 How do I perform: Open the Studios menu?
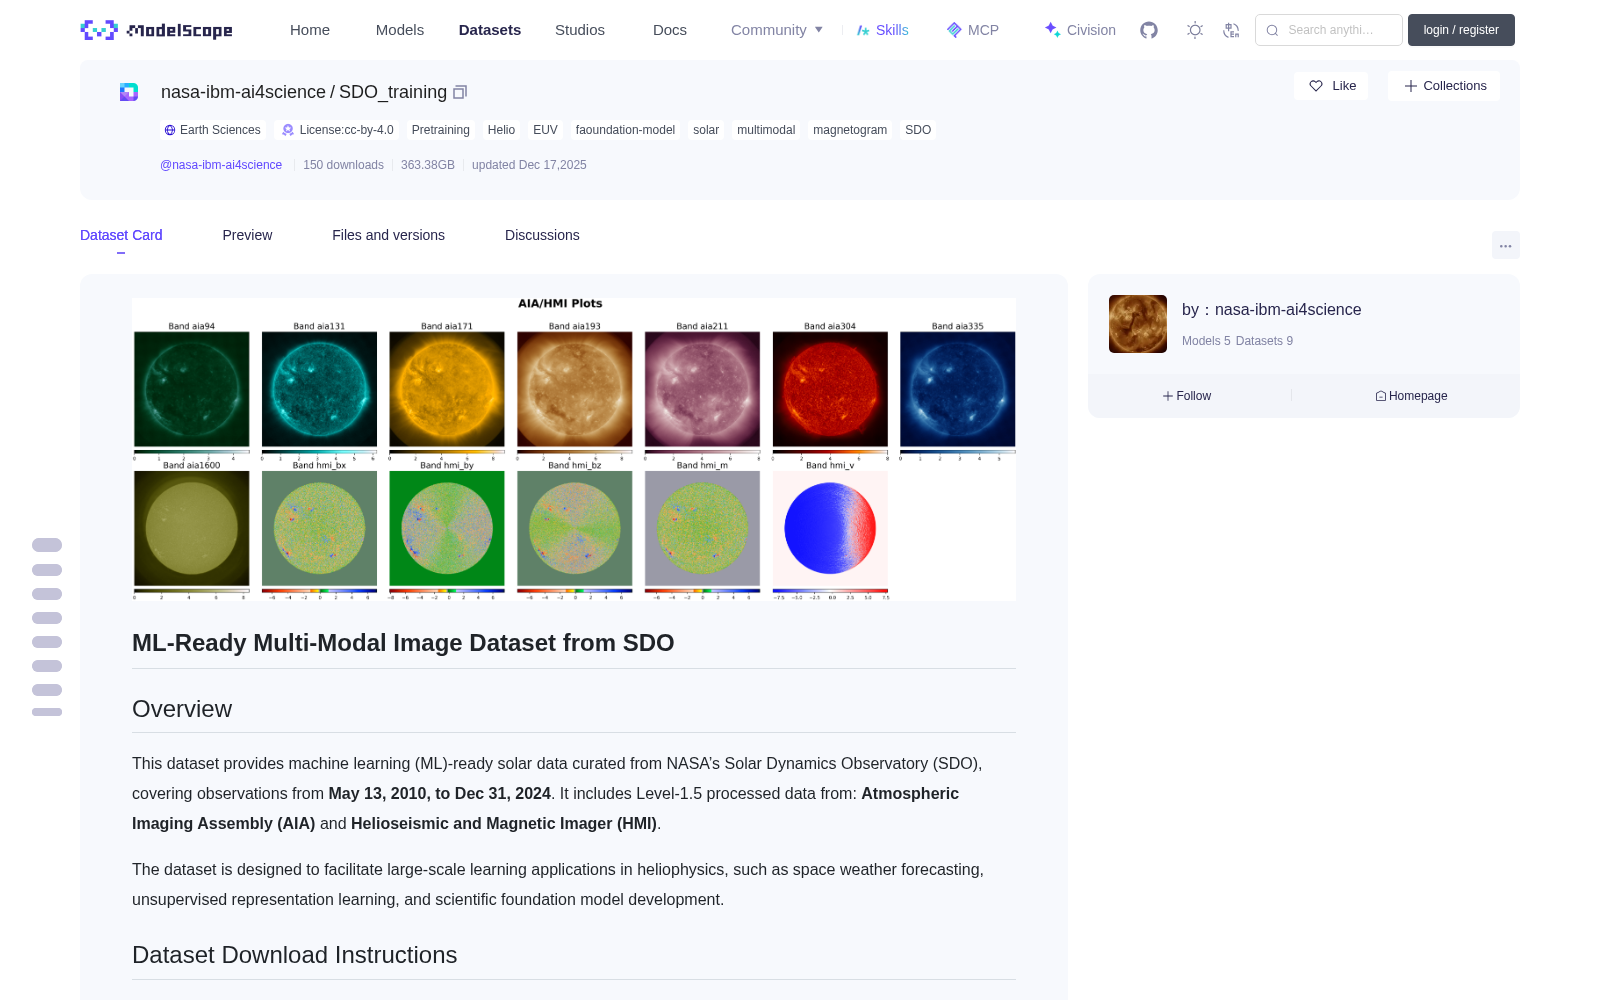[580, 30]
